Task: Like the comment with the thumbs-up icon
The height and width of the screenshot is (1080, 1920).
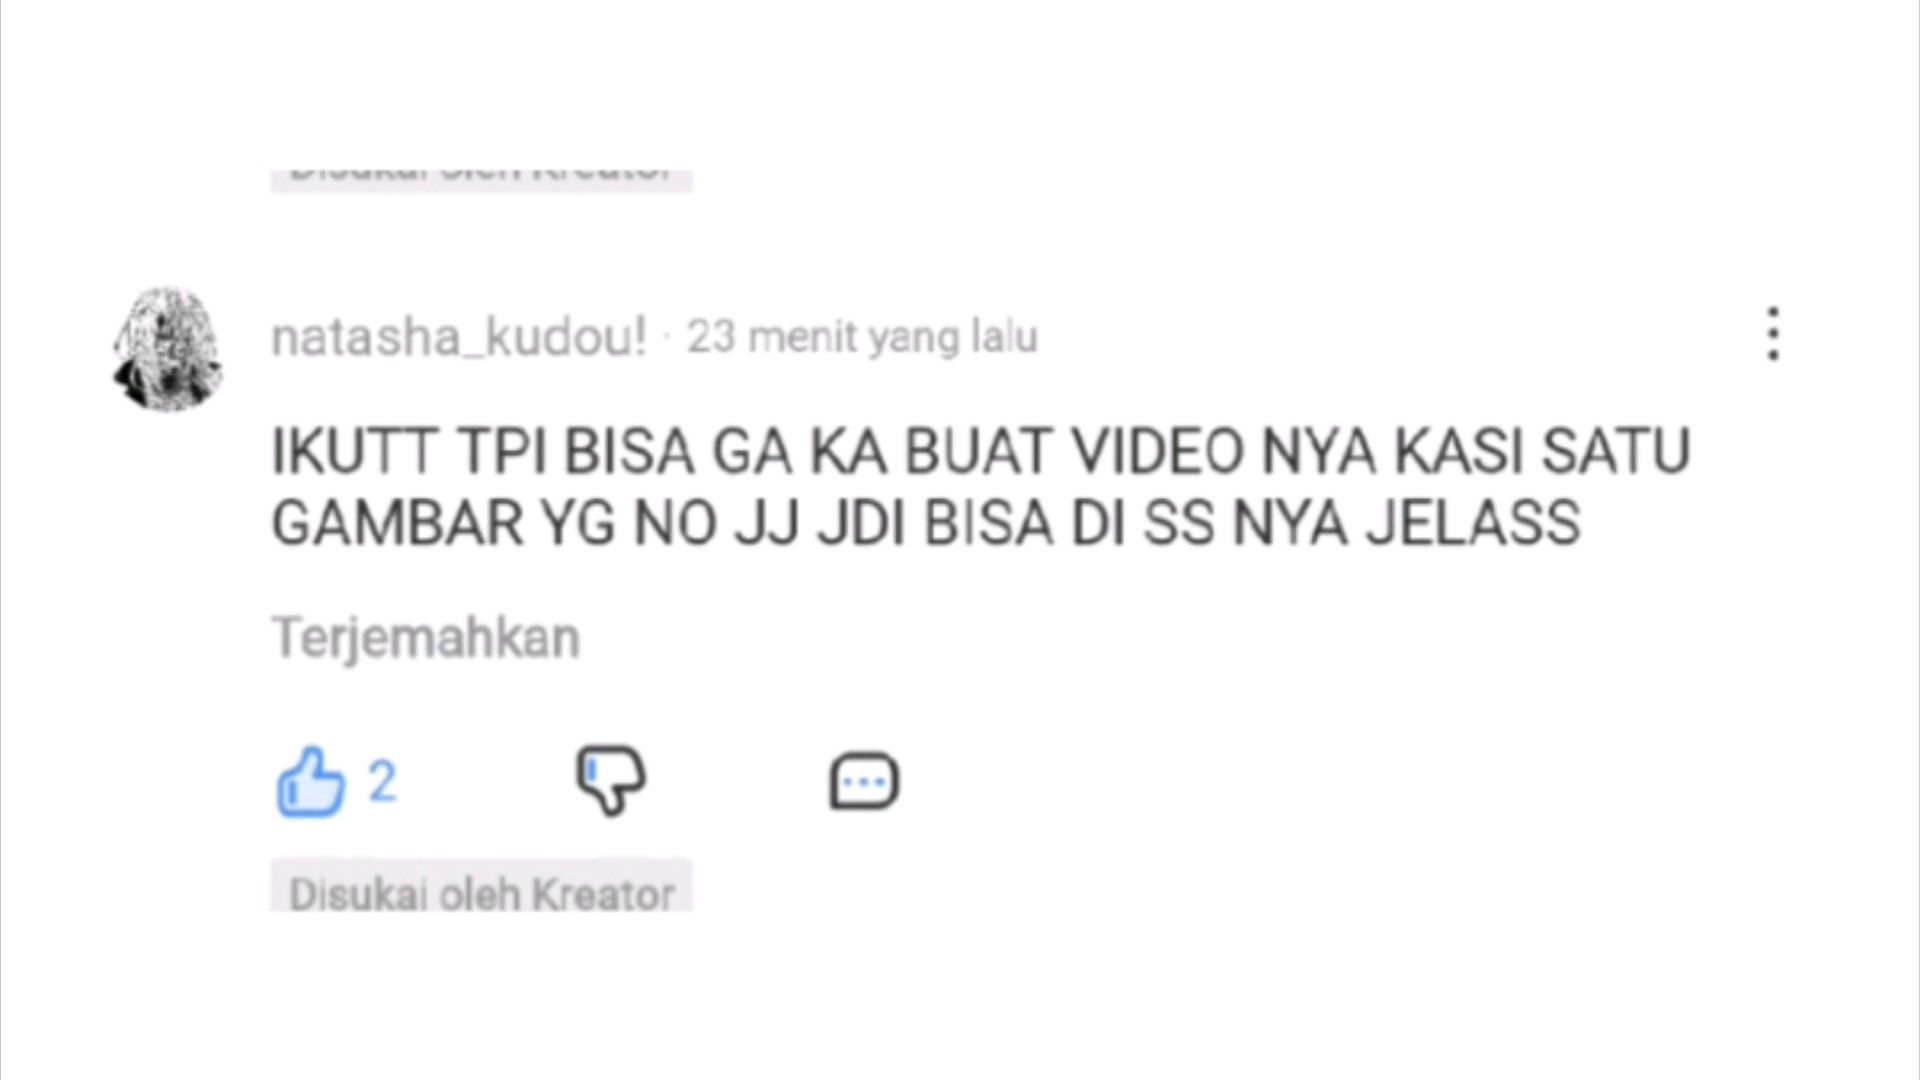Action: click(311, 781)
